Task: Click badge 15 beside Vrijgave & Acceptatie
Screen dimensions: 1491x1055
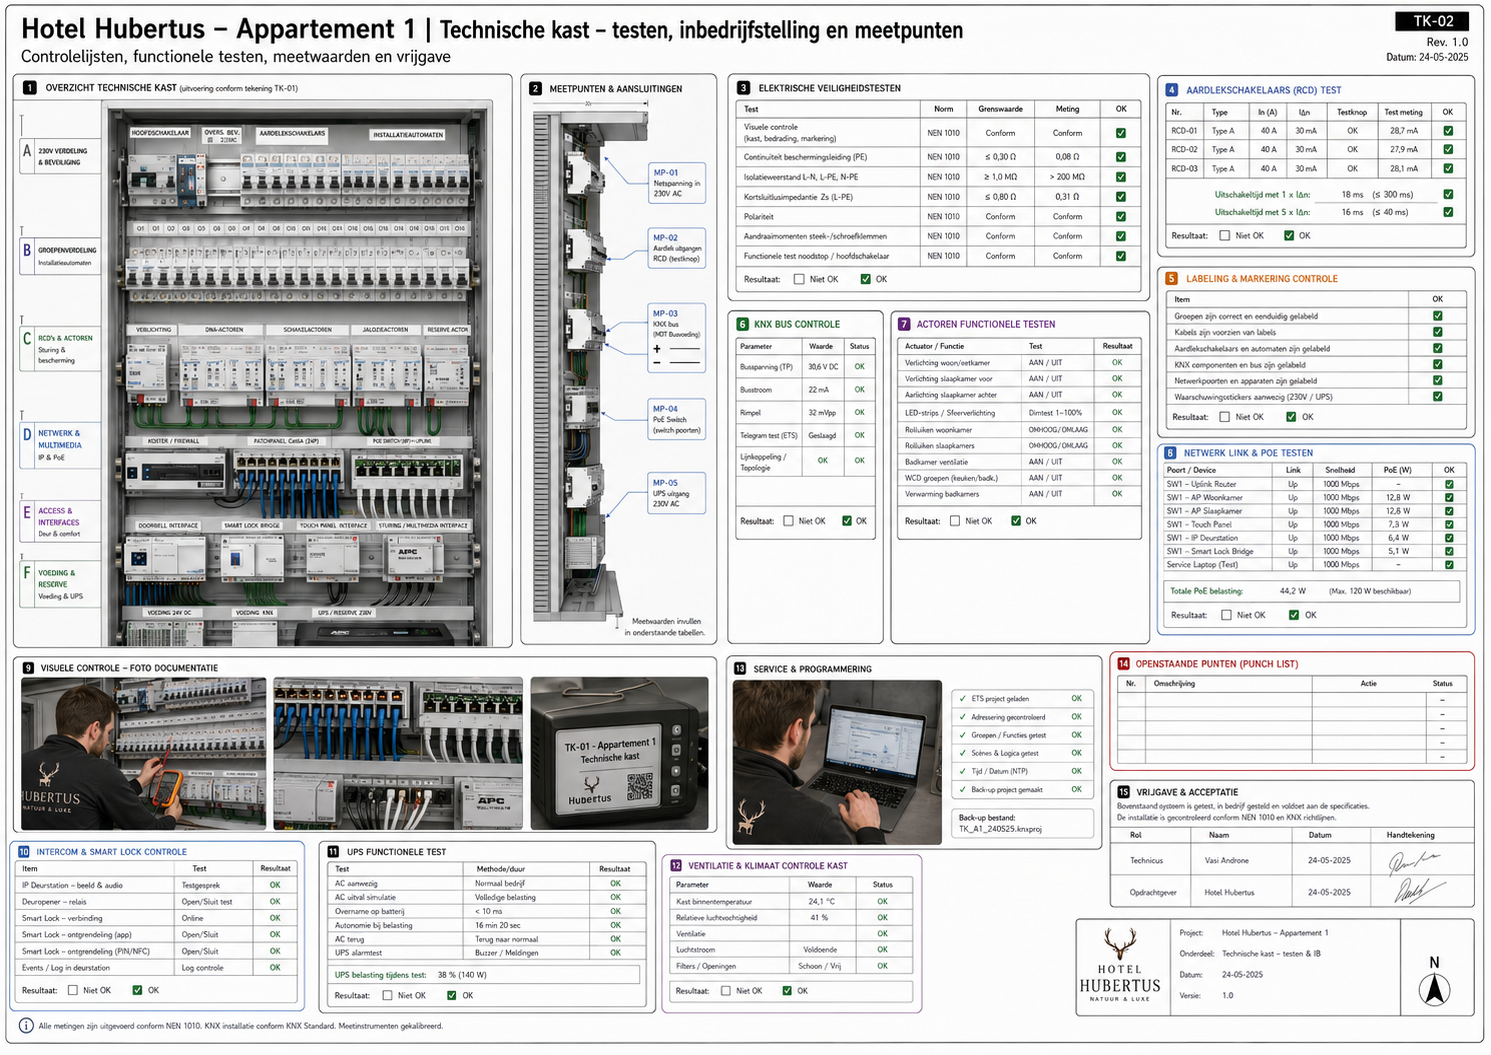Action: [1123, 792]
